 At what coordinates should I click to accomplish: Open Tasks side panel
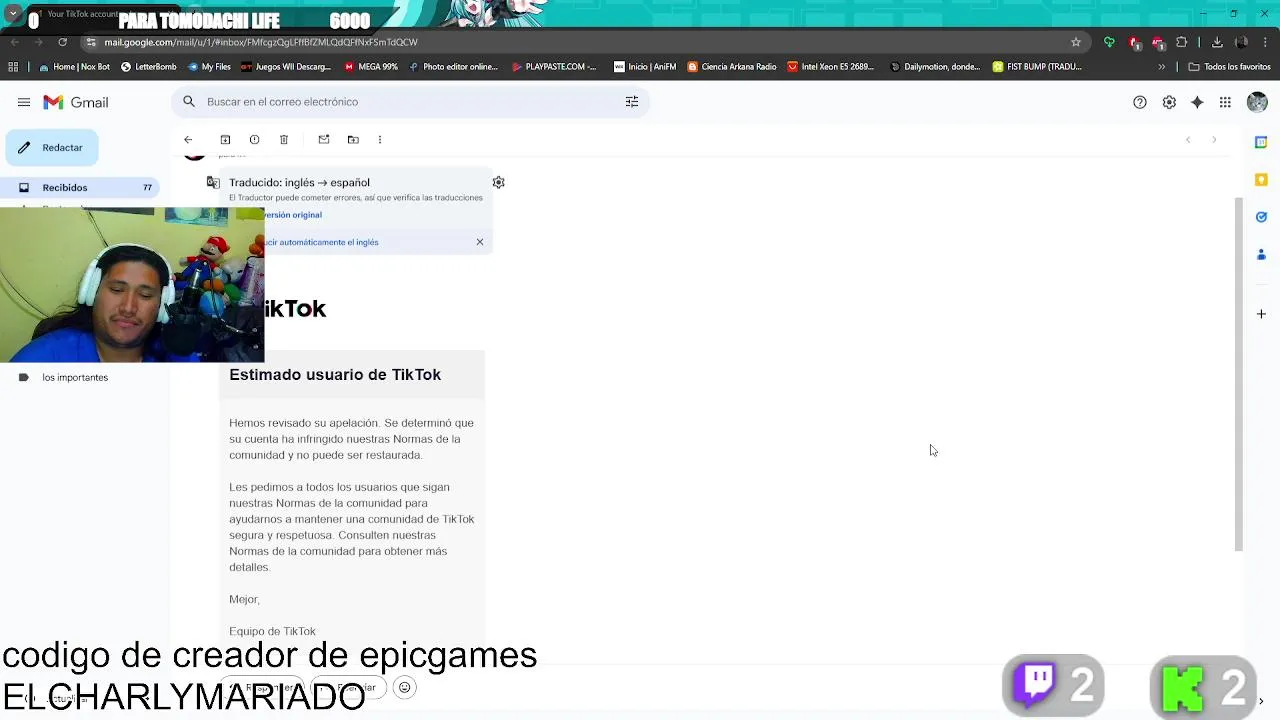click(x=1261, y=217)
